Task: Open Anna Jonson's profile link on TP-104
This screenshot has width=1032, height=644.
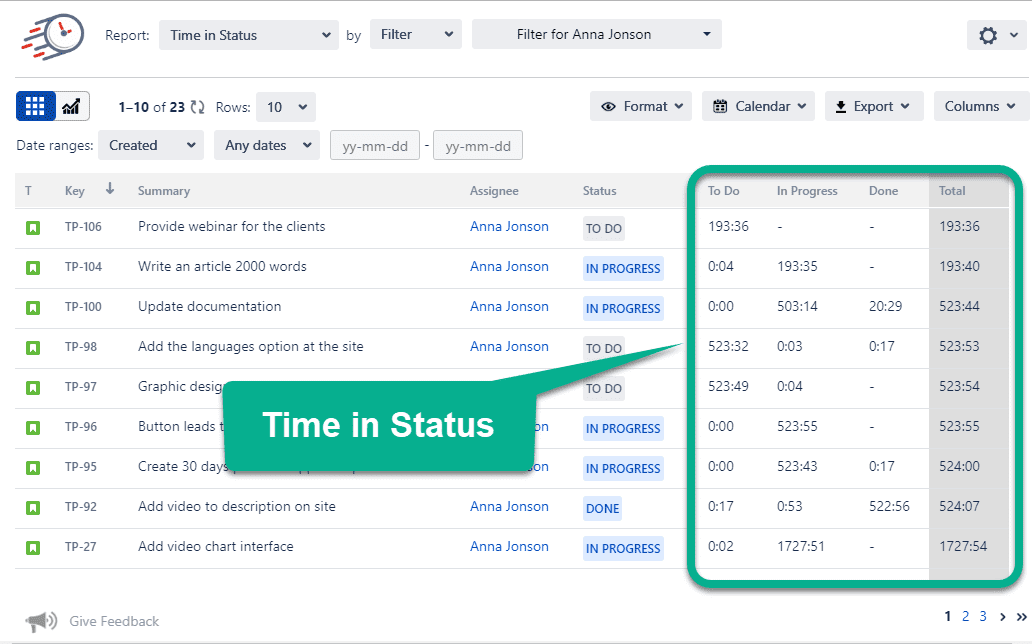Action: [x=509, y=266]
